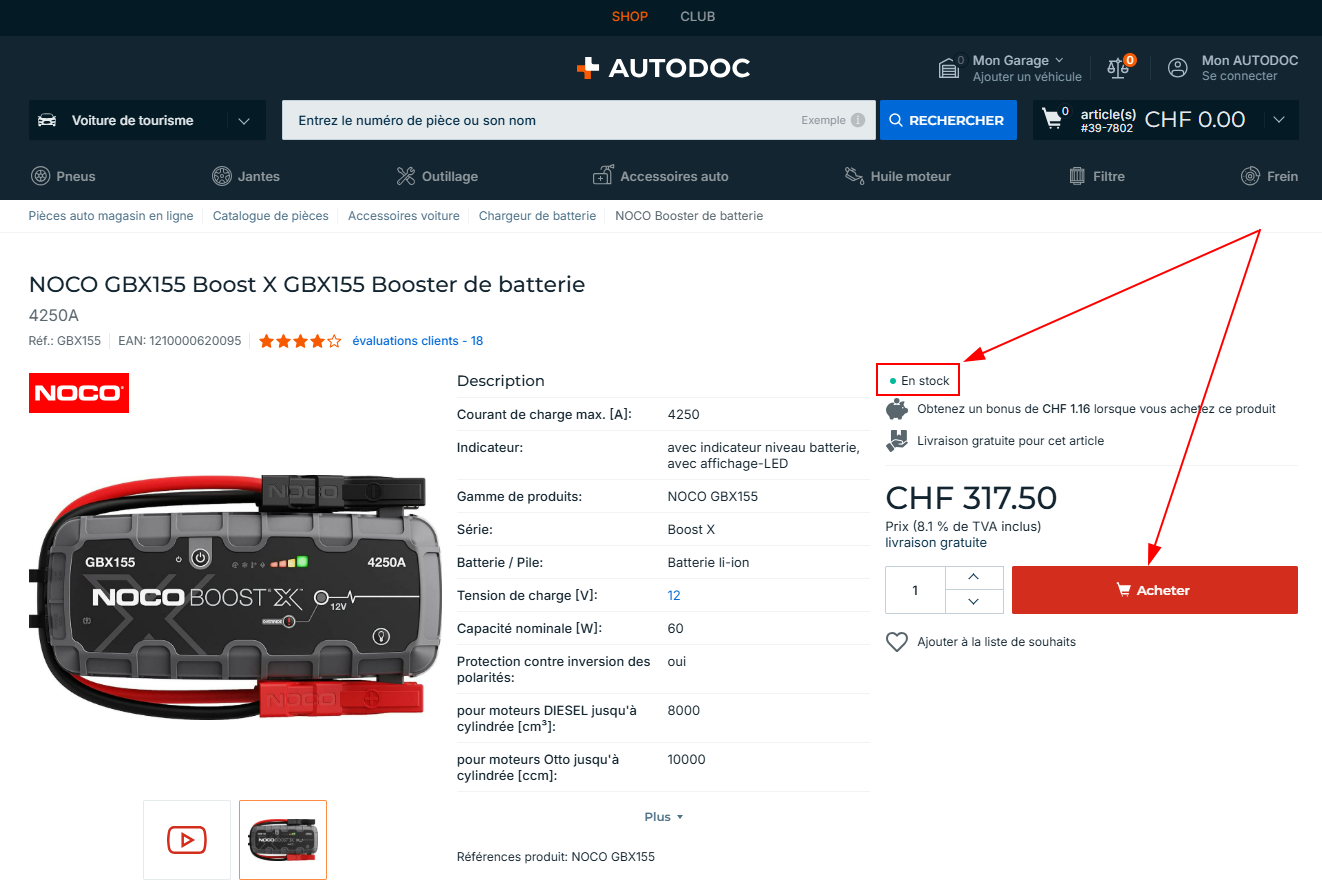Increase quantity with the up arrow

click(974, 578)
